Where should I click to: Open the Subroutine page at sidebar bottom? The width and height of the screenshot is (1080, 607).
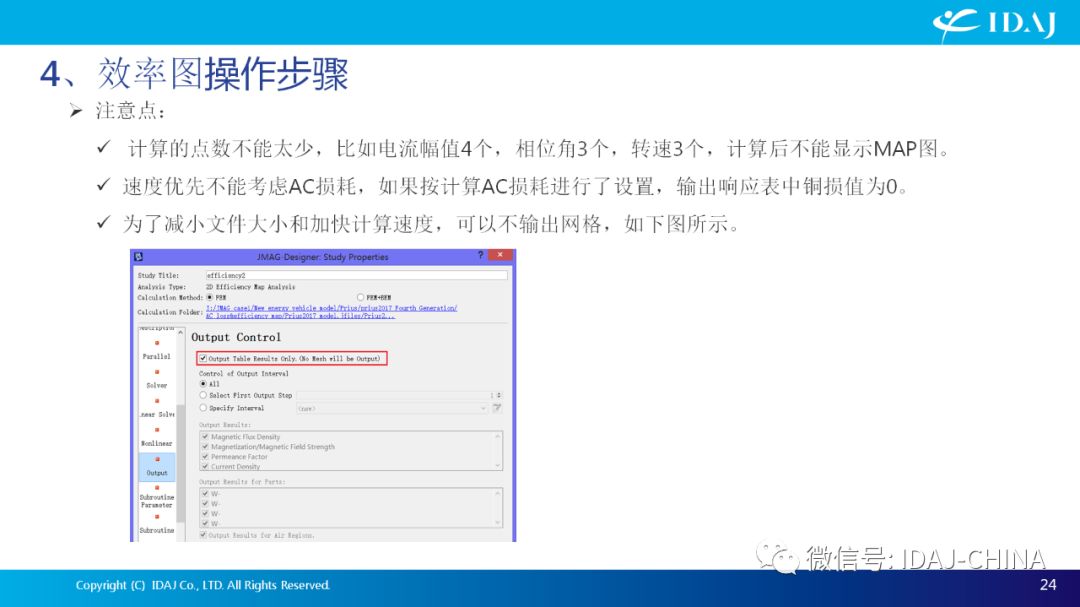point(156,530)
